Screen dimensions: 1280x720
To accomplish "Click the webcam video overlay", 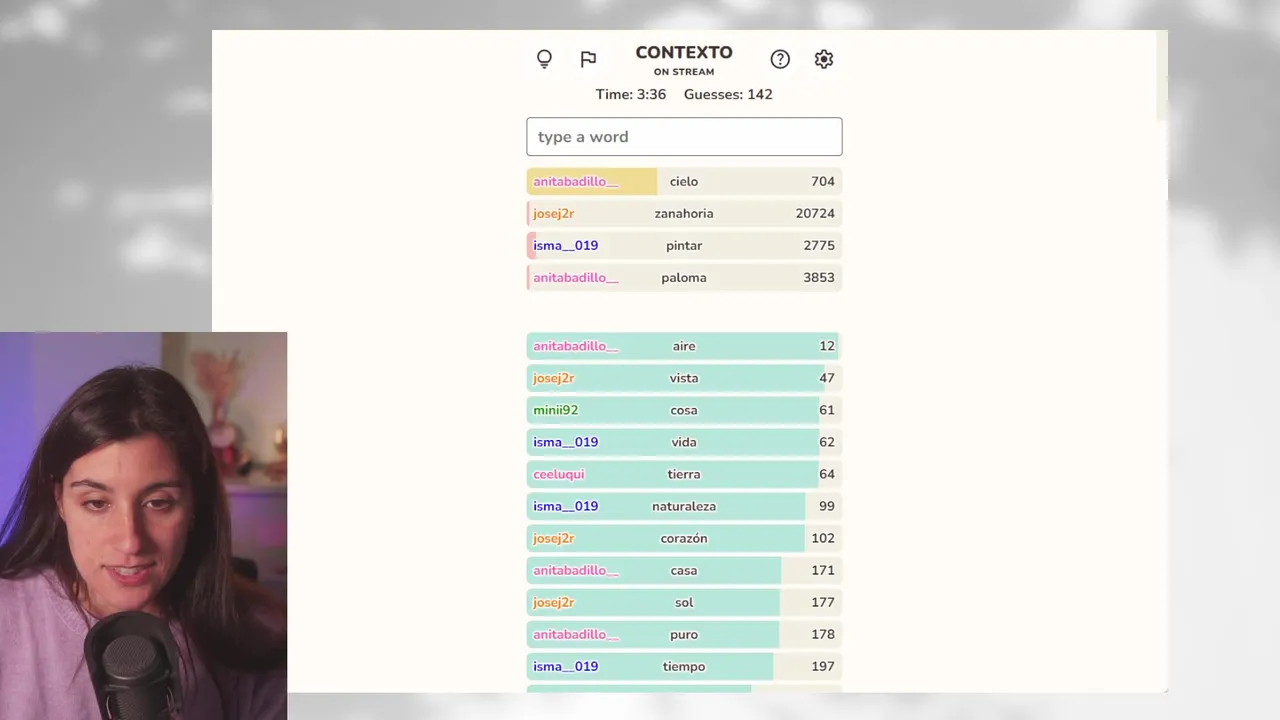I will coord(143,526).
